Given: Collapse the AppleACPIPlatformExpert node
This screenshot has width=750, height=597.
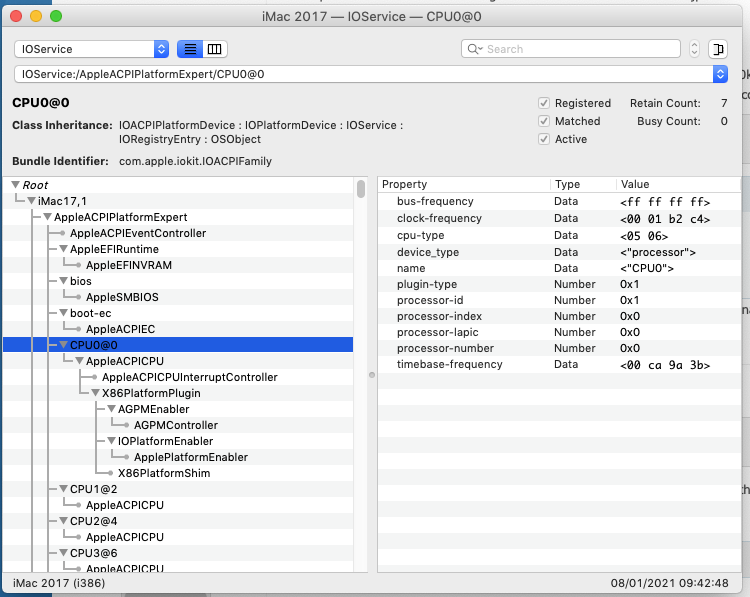Looking at the screenshot, I should (x=47, y=217).
